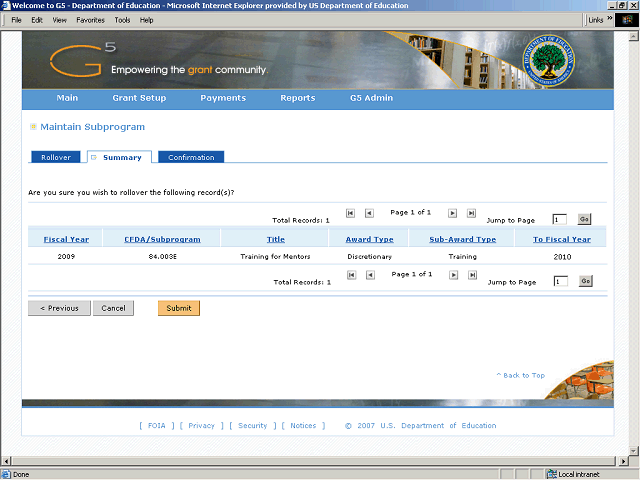Go to next page in top pager
Screen dimensions: 640x480
[x=452, y=213]
